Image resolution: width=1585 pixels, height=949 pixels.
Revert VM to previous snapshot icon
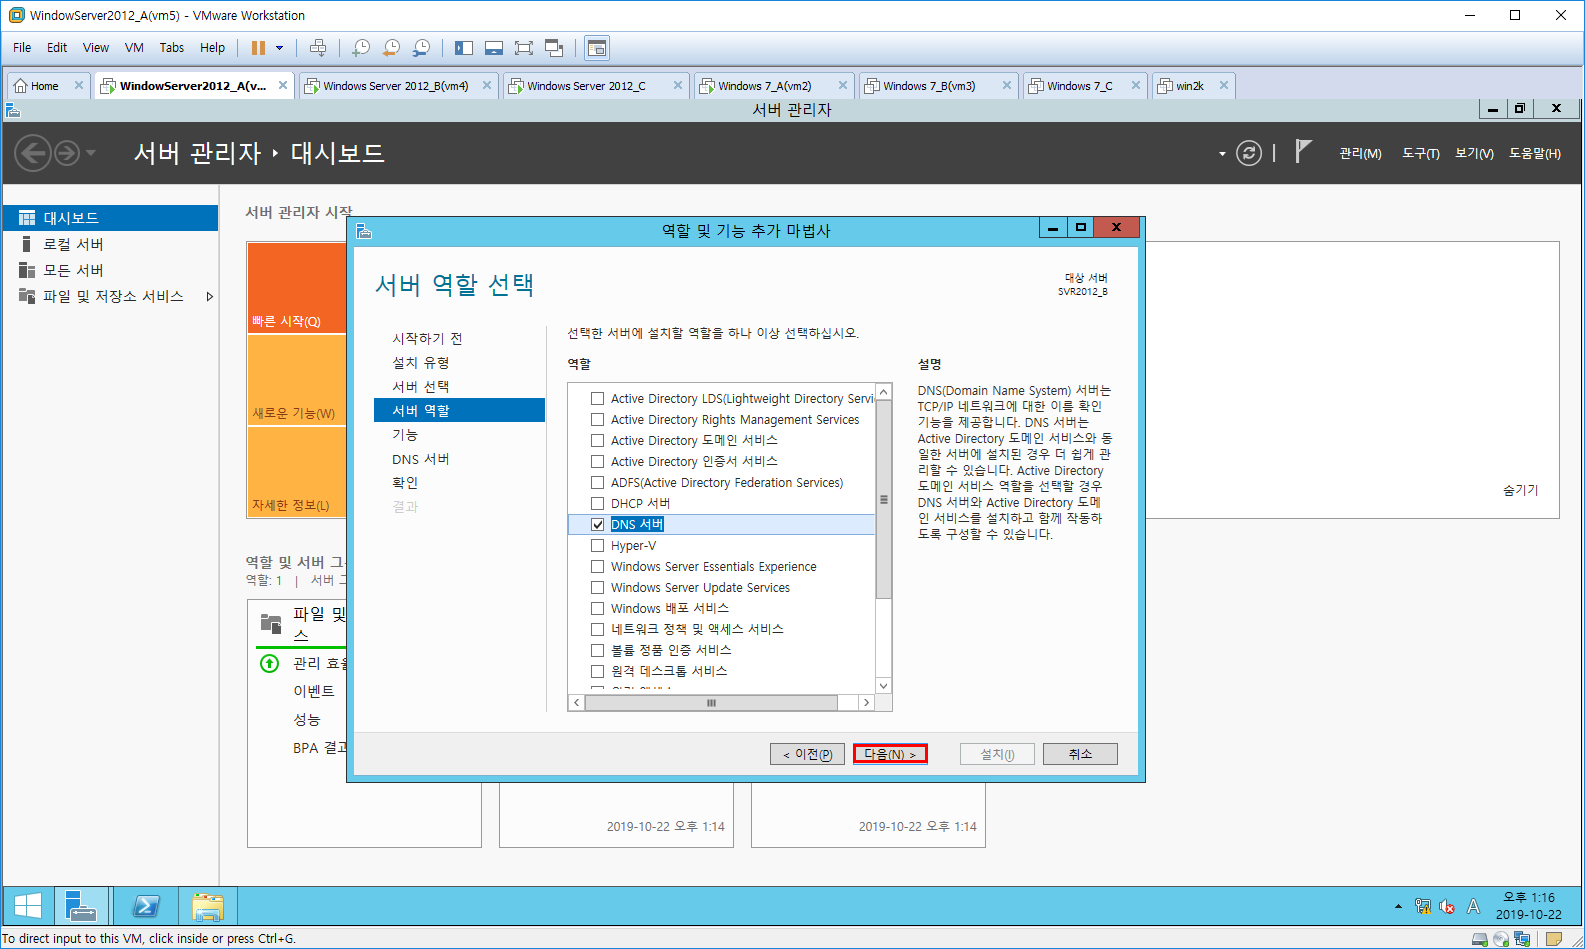click(392, 48)
